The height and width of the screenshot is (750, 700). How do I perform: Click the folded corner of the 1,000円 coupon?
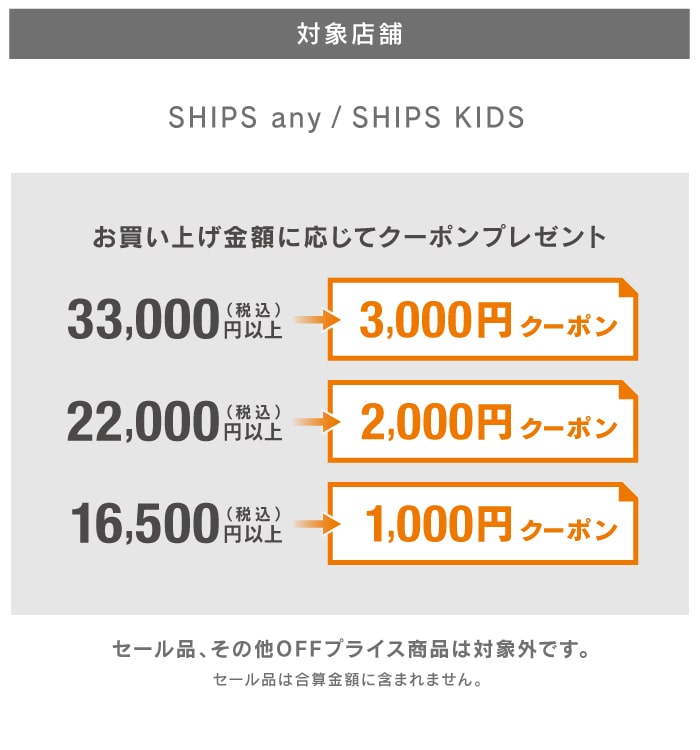[628, 491]
